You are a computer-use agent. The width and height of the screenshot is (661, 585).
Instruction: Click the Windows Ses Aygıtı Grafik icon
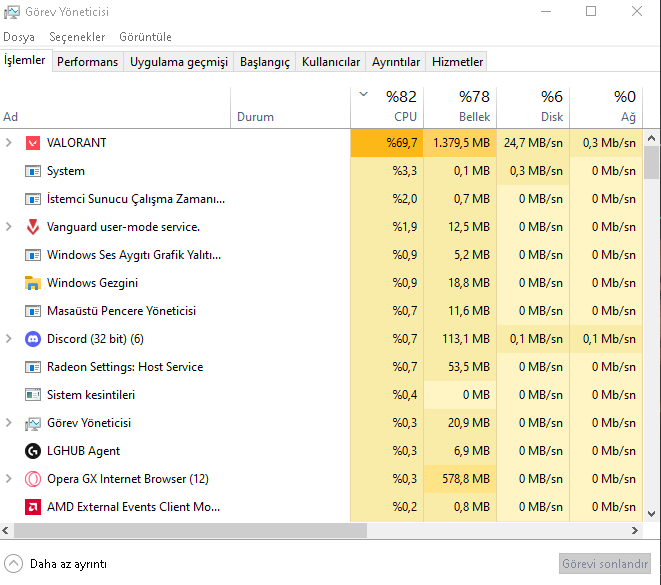33,255
